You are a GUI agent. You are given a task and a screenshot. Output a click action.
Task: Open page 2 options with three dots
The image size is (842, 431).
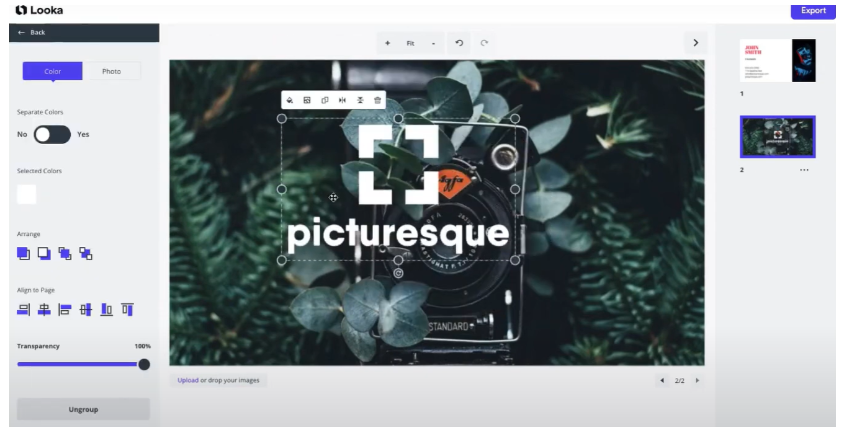(804, 170)
